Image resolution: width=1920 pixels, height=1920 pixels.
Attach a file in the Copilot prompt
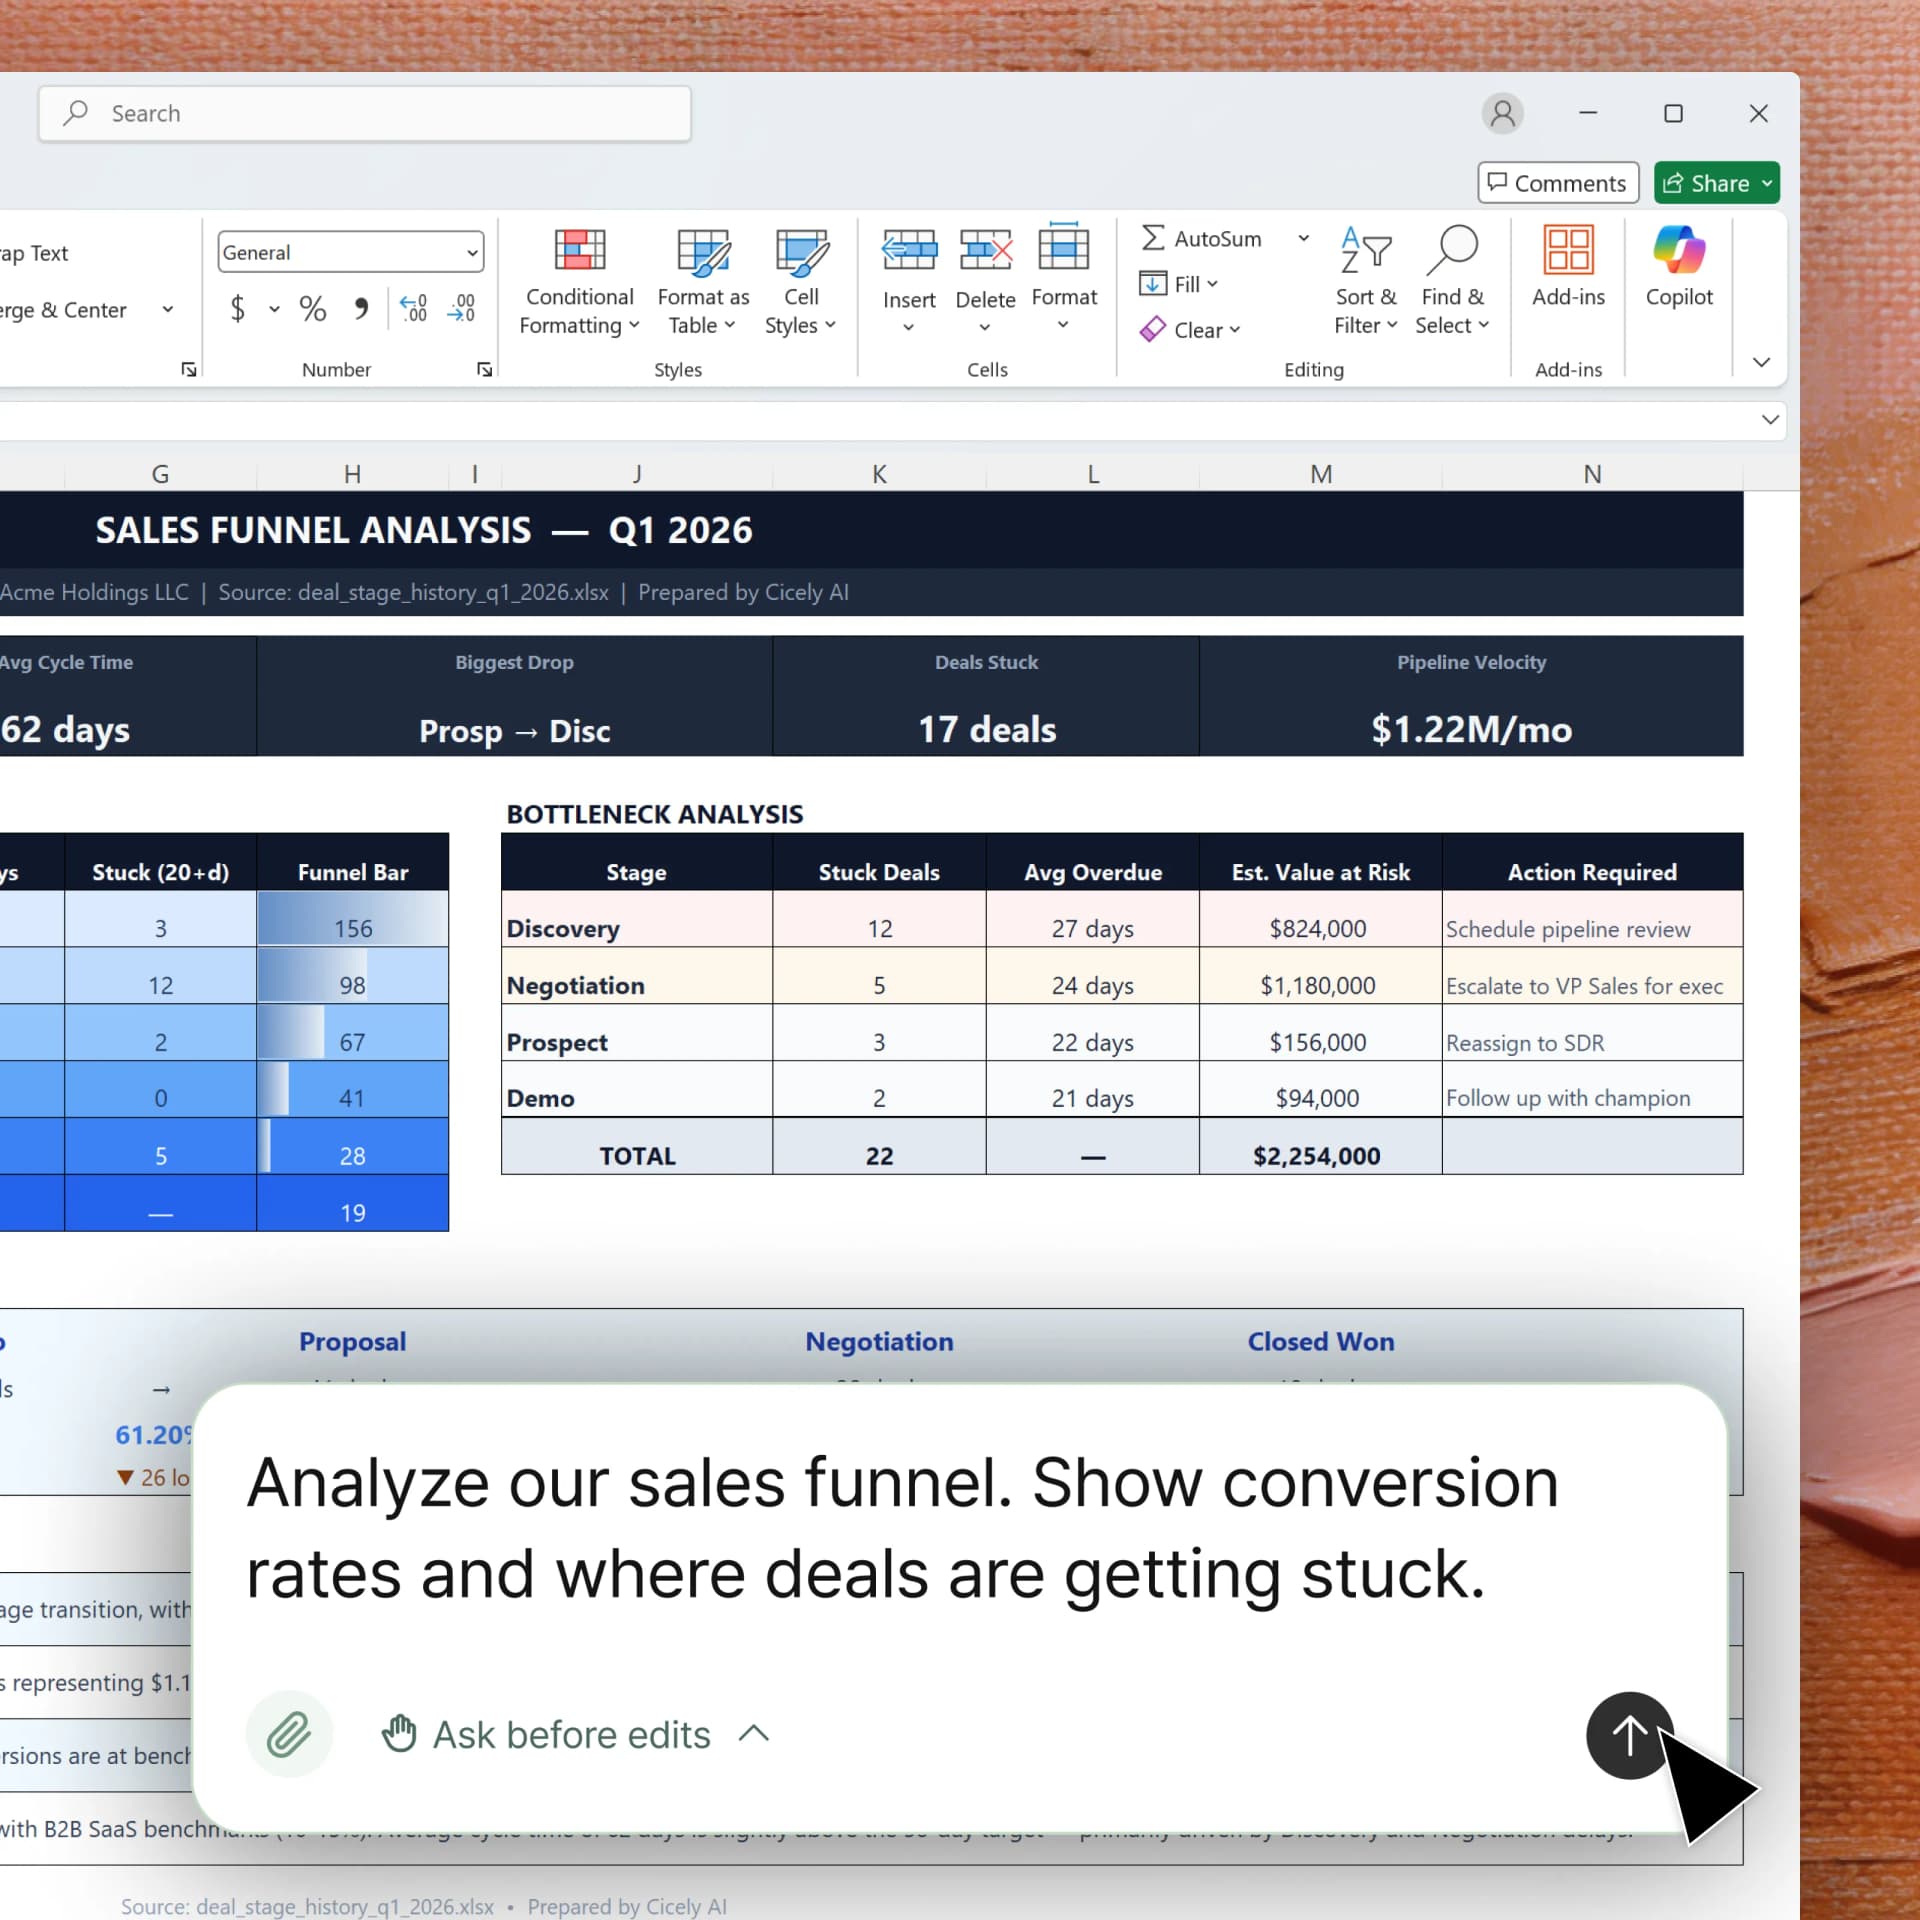pos(290,1734)
